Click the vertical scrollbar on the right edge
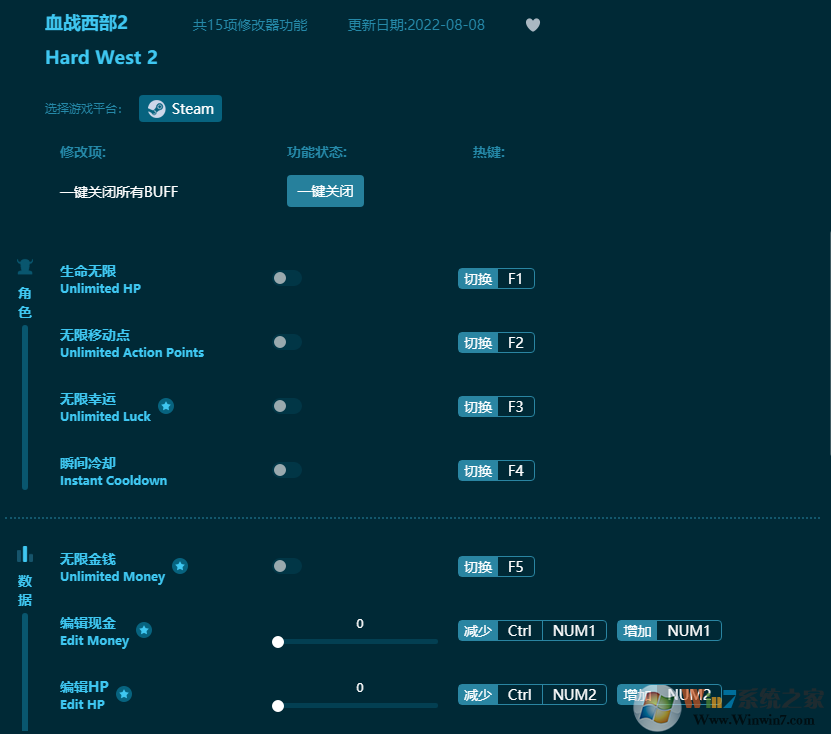Image resolution: width=831 pixels, height=734 pixels. coord(829,343)
